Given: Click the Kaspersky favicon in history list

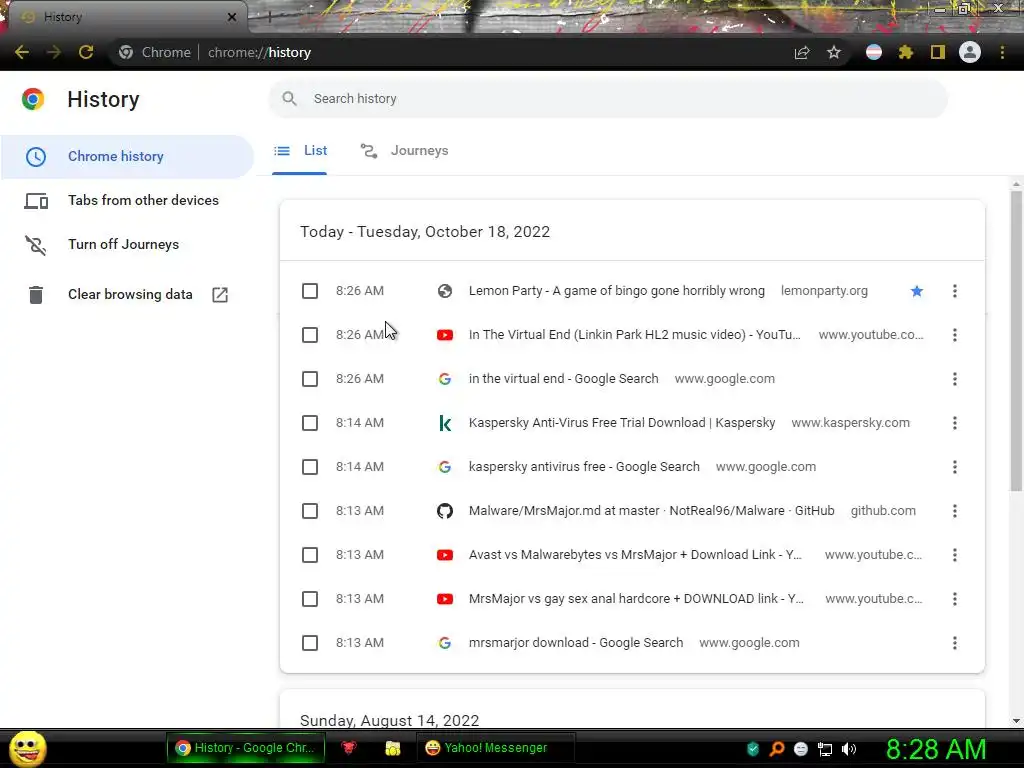Looking at the screenshot, I should click(445, 423).
